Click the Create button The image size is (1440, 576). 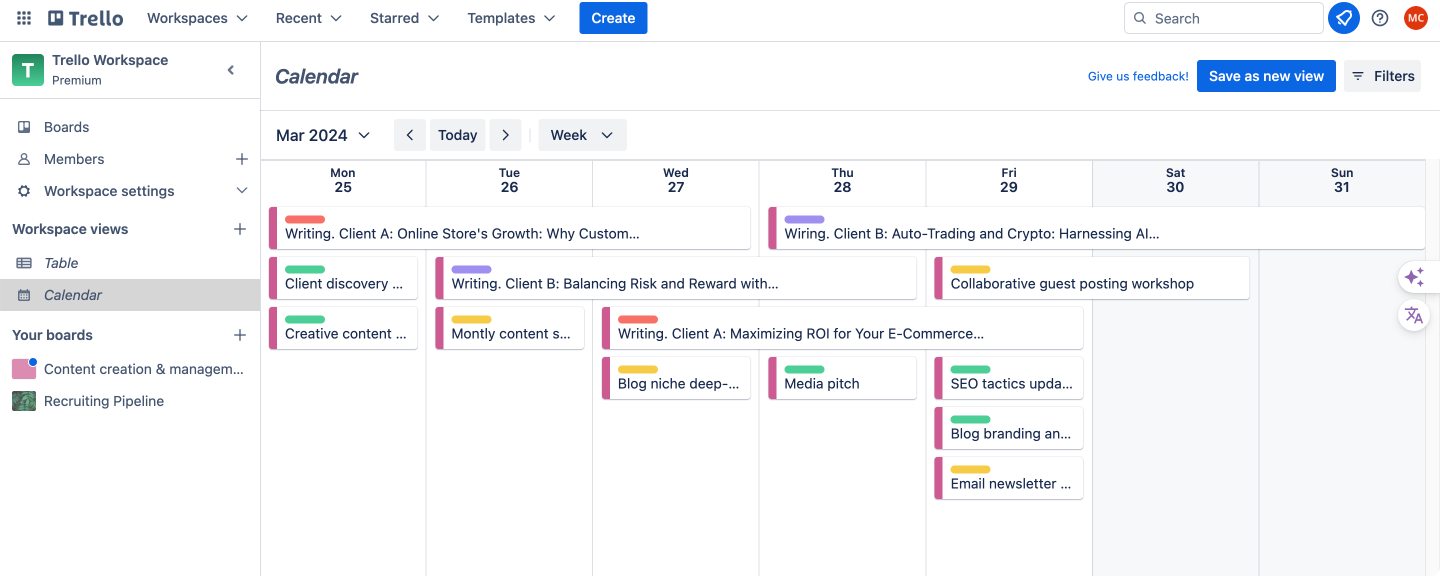(613, 18)
